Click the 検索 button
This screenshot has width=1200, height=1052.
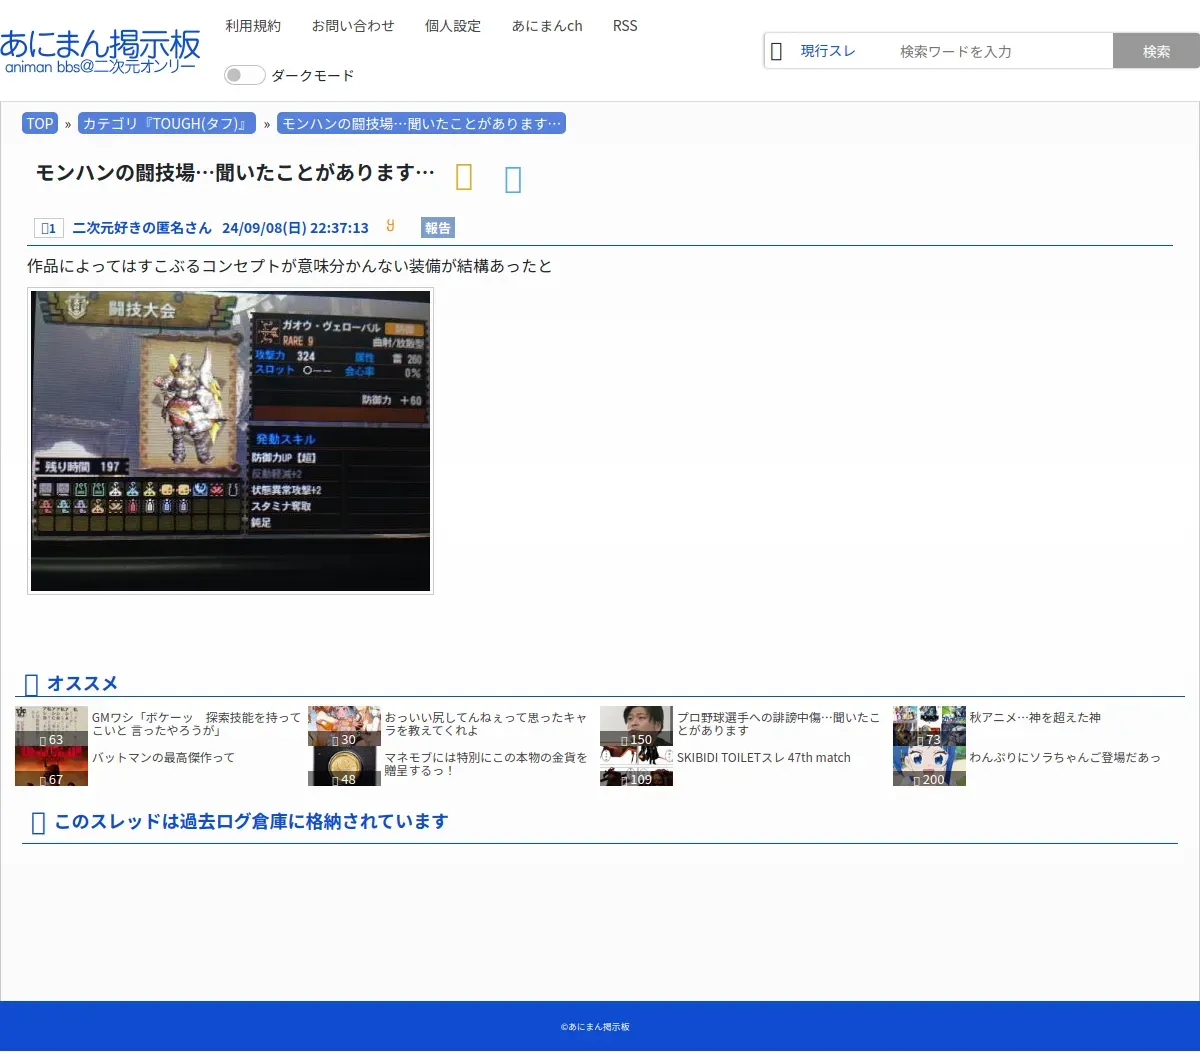click(1156, 51)
